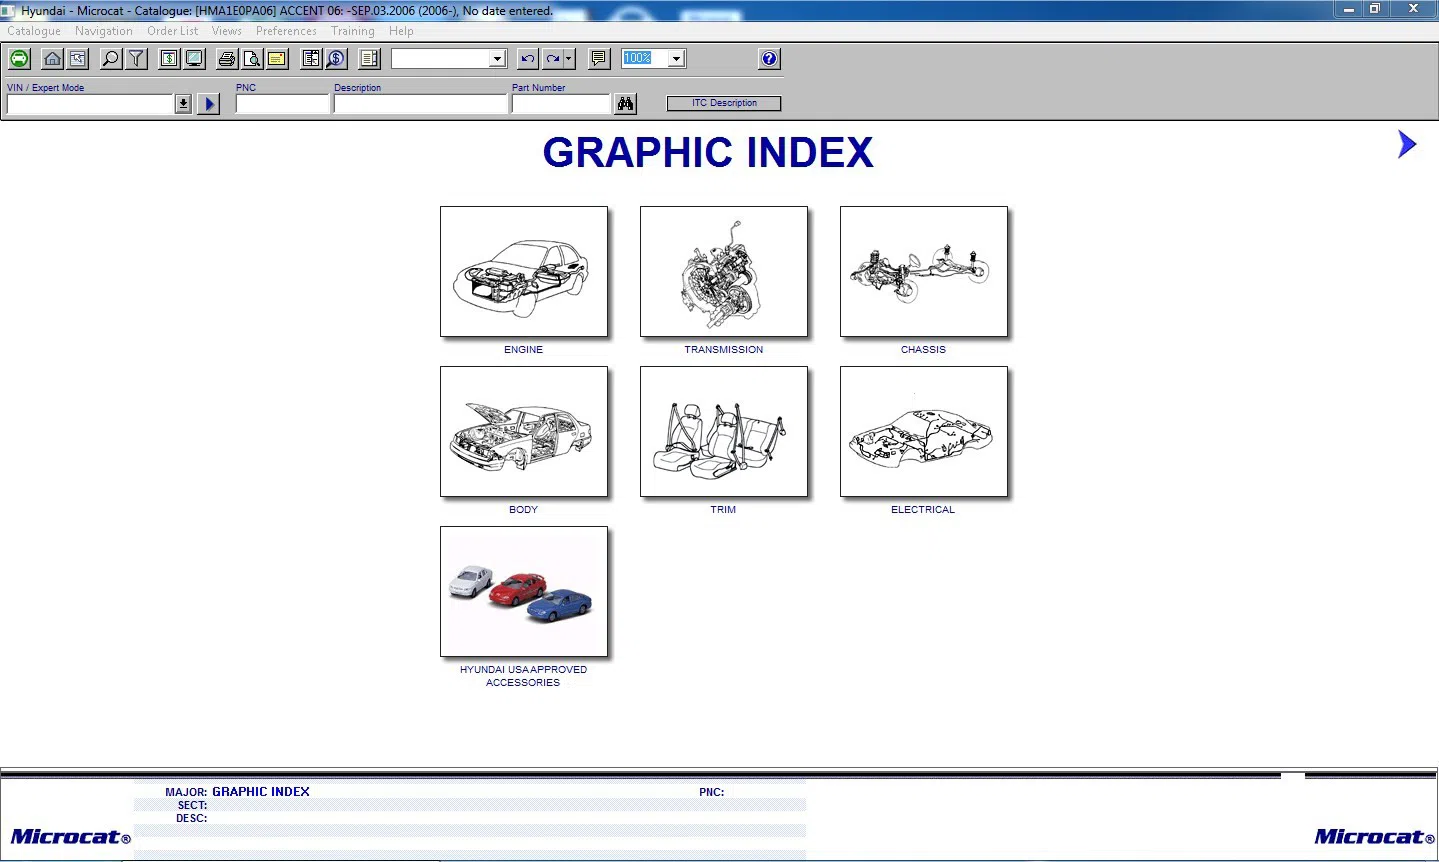Screen dimensions: 1439x862
Task: Click into the PNC input field
Action: (x=282, y=104)
